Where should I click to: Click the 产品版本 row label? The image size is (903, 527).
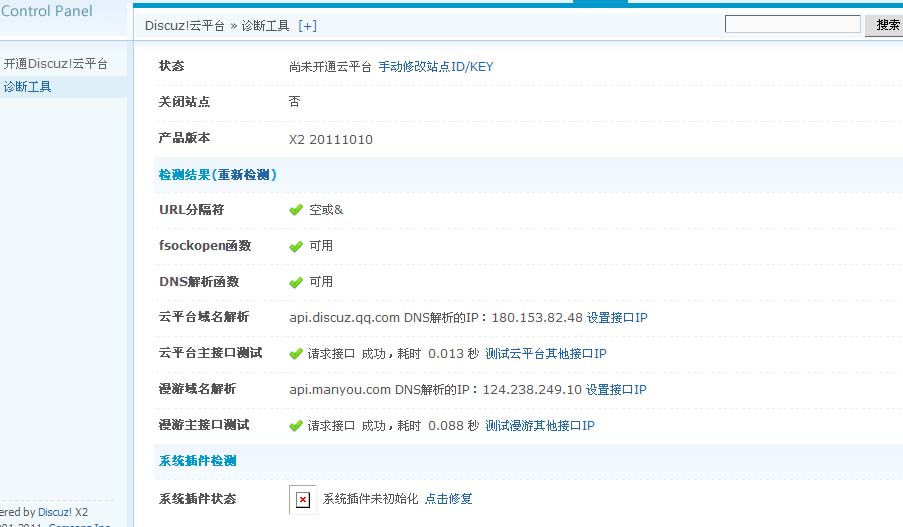pyautogui.click(x=184, y=138)
